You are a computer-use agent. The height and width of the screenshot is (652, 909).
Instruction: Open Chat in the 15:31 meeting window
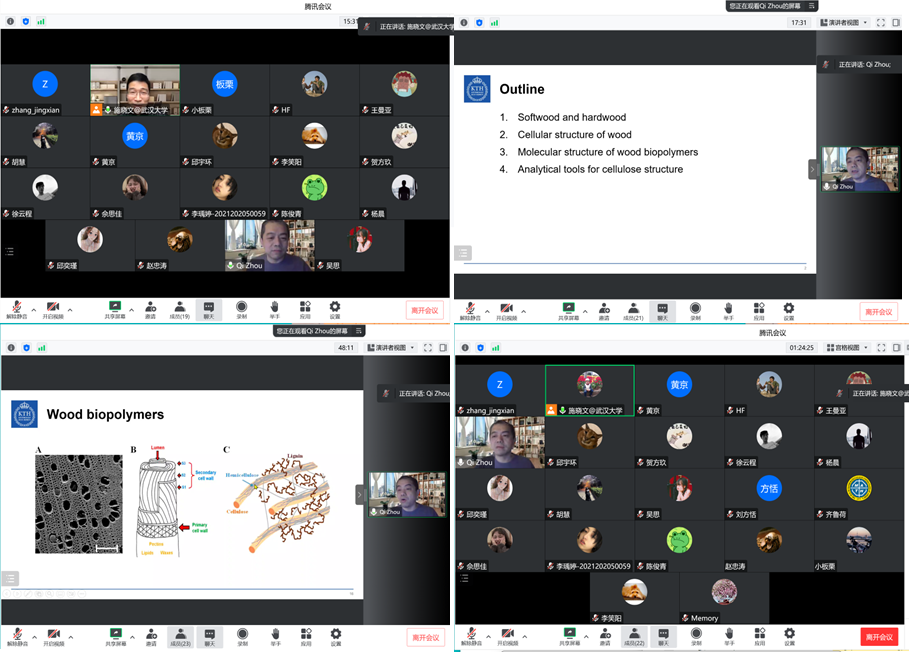(209, 310)
